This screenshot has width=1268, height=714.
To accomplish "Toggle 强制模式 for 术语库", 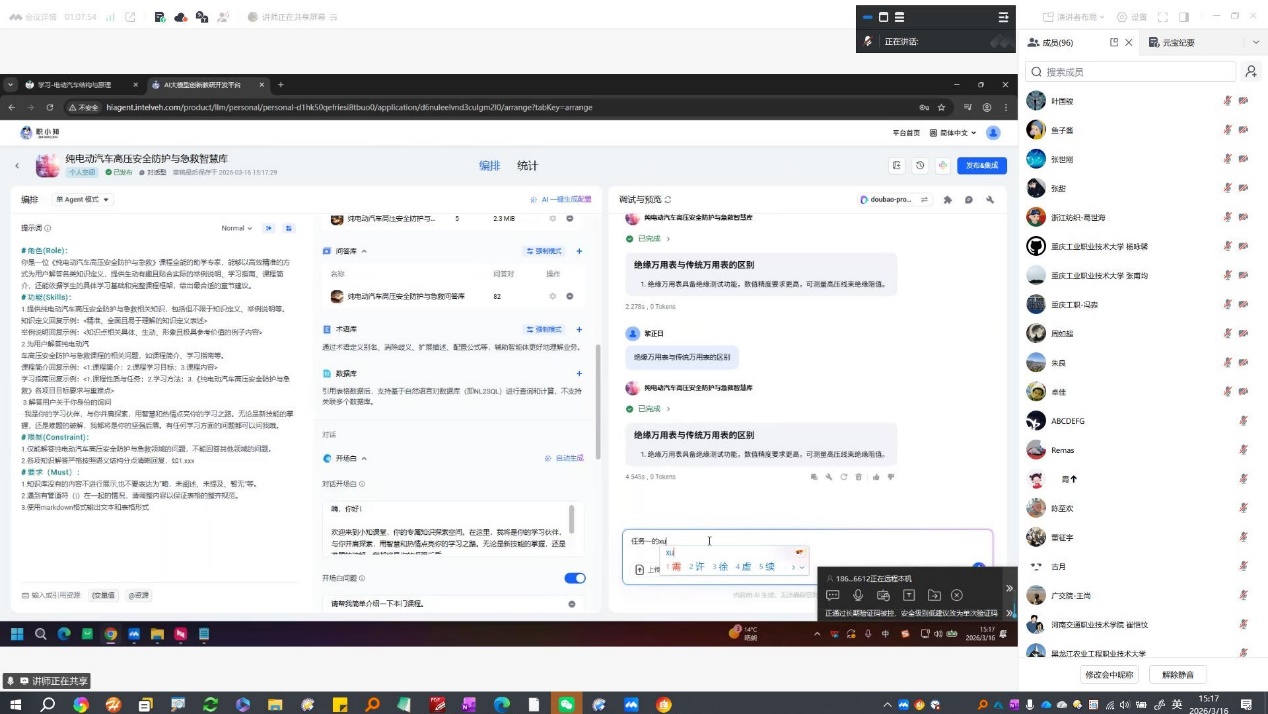I will click(x=543, y=329).
